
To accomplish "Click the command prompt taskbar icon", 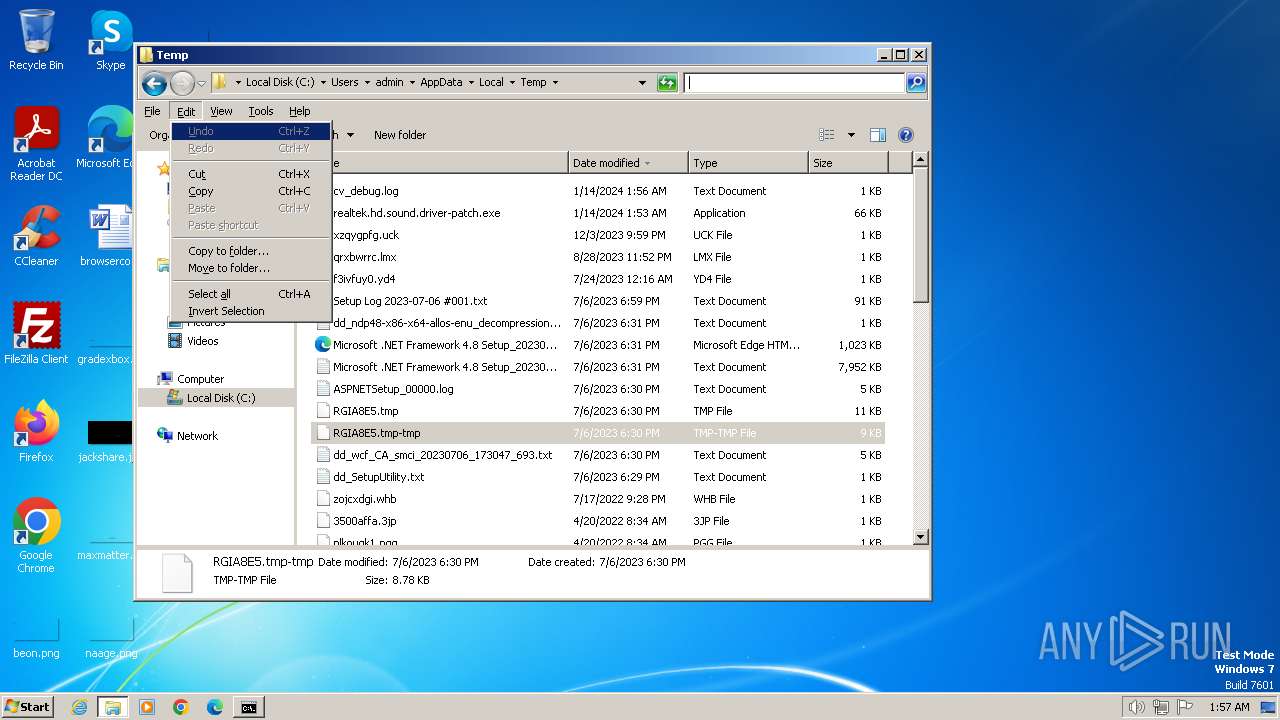I will (x=248, y=707).
